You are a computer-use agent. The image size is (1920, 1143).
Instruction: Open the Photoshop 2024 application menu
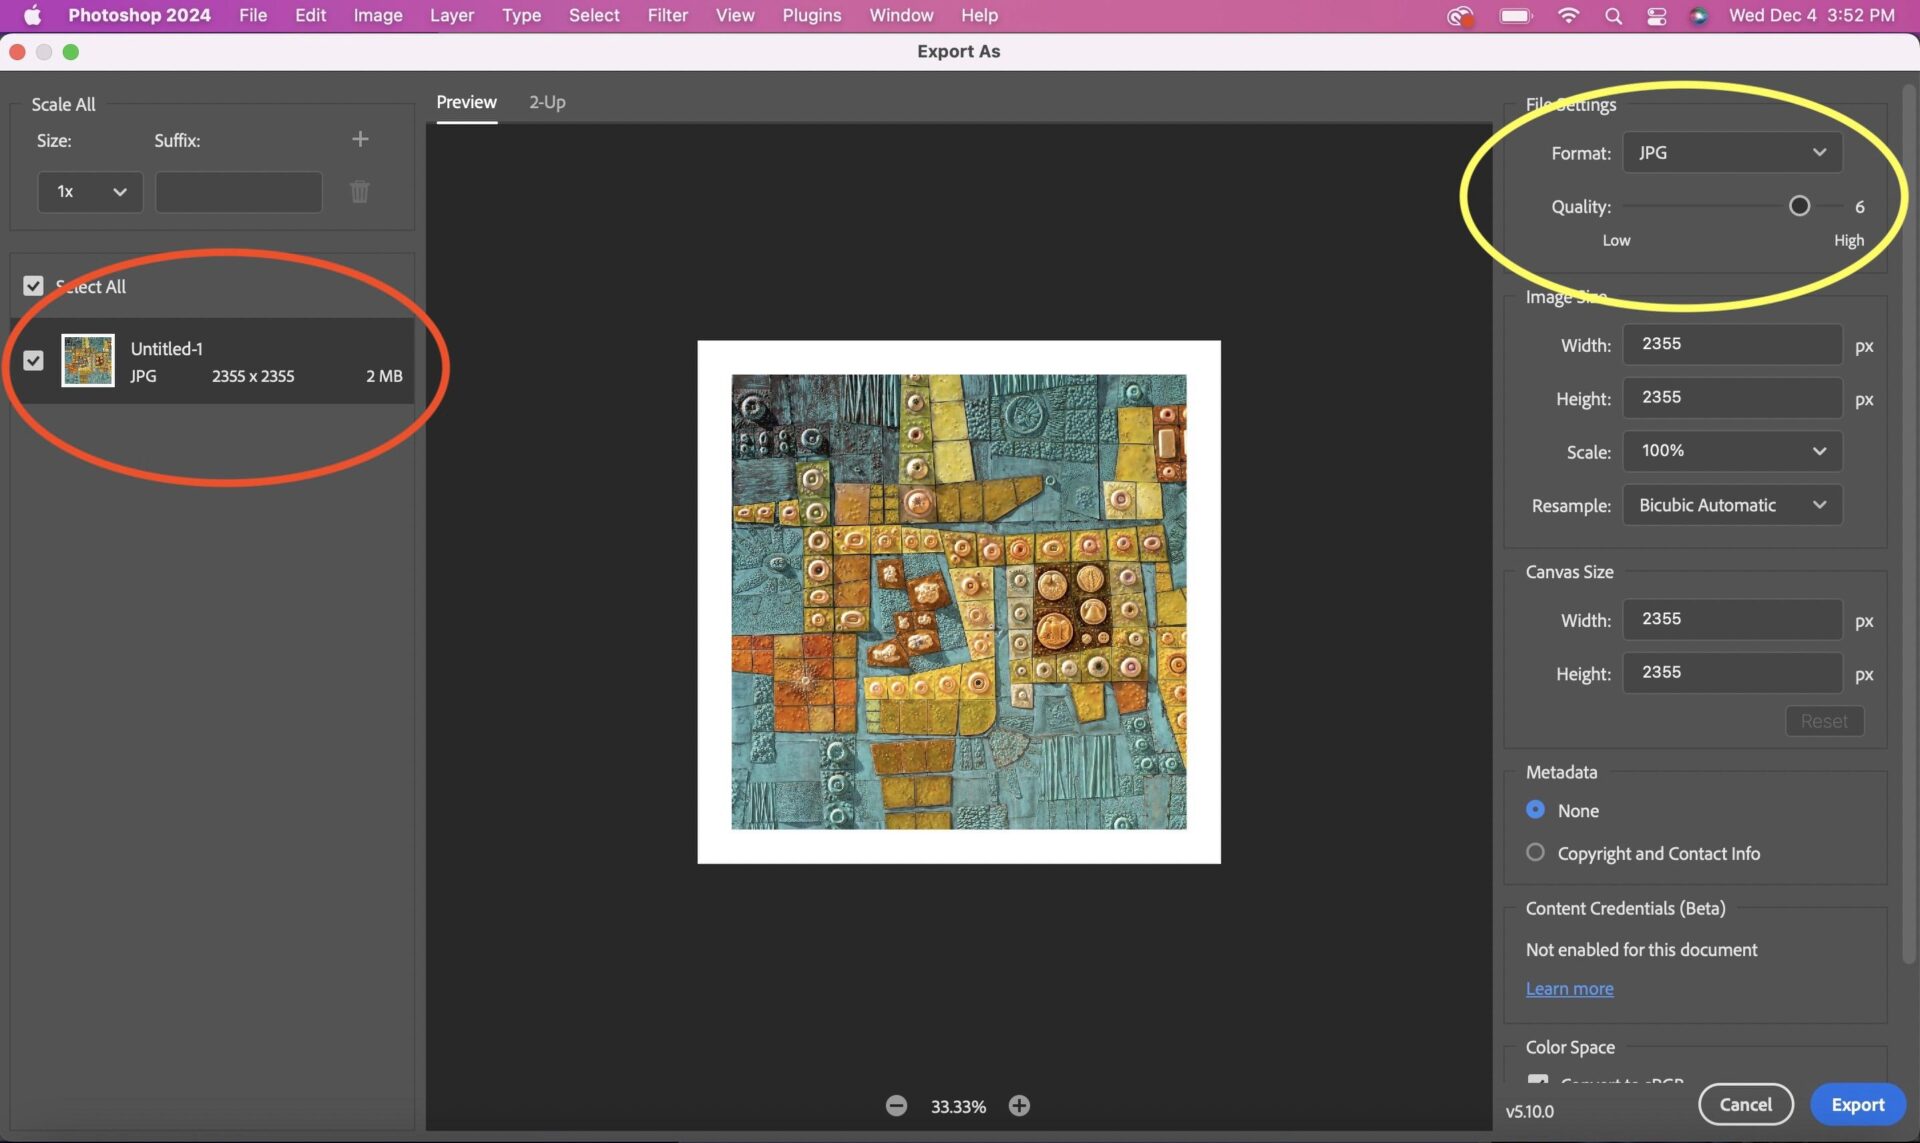[x=139, y=15]
